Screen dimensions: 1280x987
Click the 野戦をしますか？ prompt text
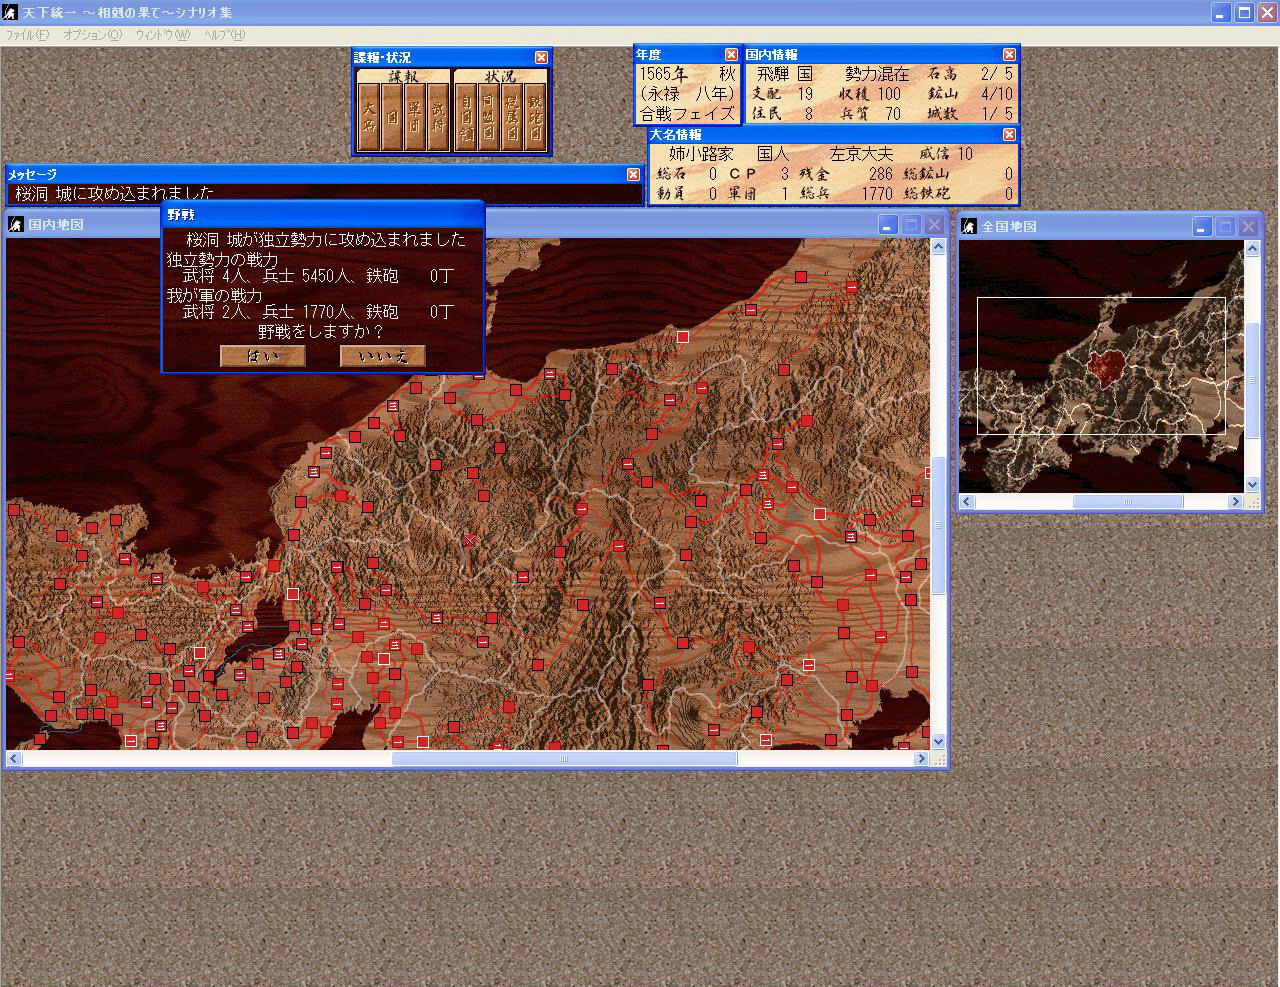coord(321,331)
